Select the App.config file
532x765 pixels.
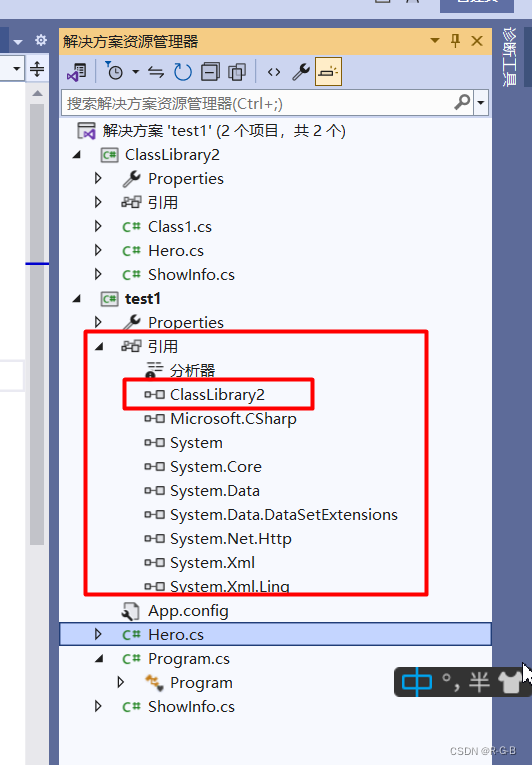pyautogui.click(x=188, y=611)
